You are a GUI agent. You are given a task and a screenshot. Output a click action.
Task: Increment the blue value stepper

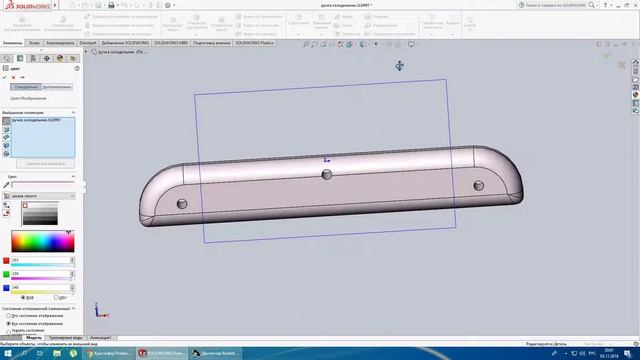(x=72, y=287)
